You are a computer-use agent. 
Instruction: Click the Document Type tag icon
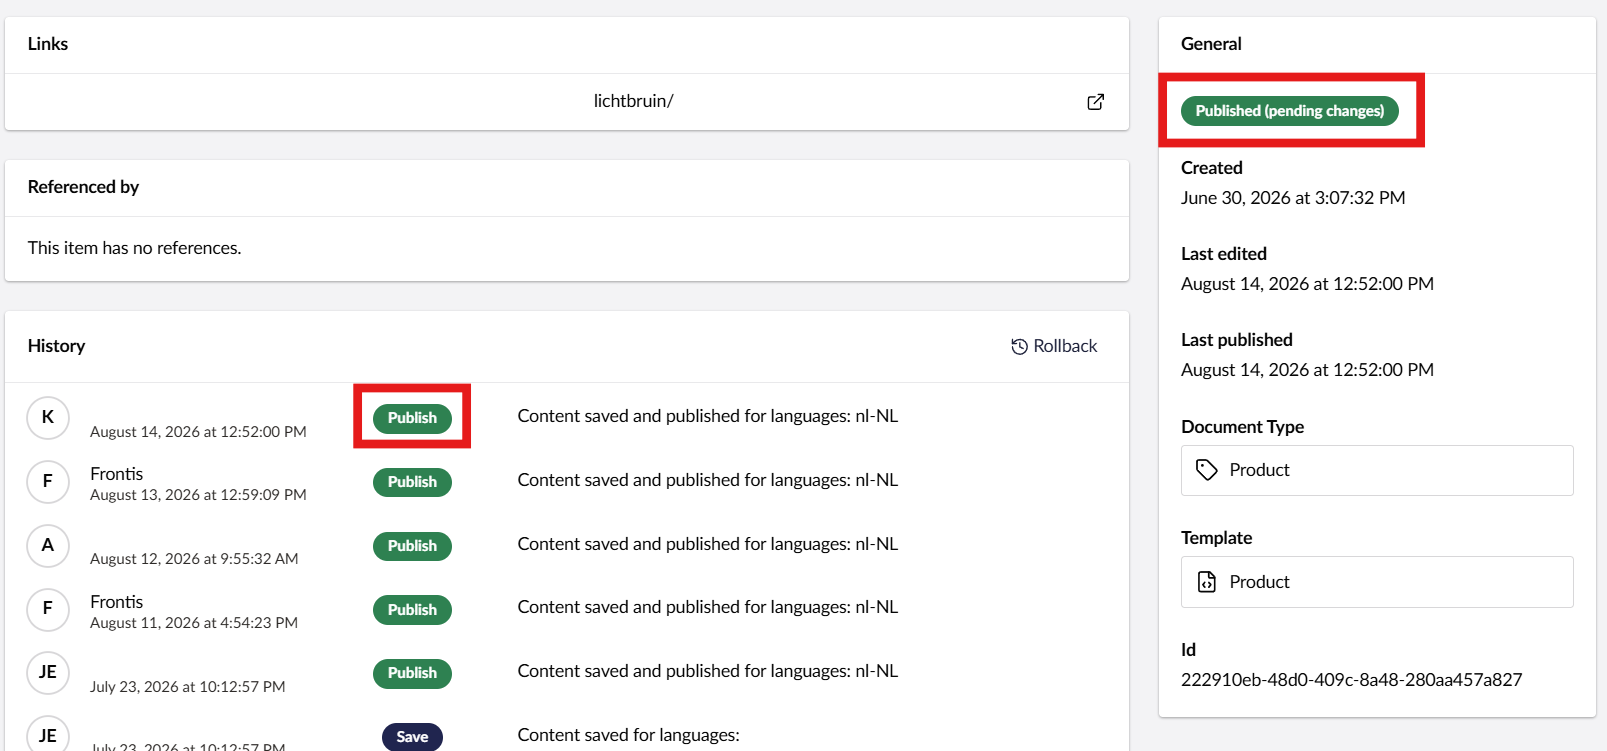coord(1207,470)
